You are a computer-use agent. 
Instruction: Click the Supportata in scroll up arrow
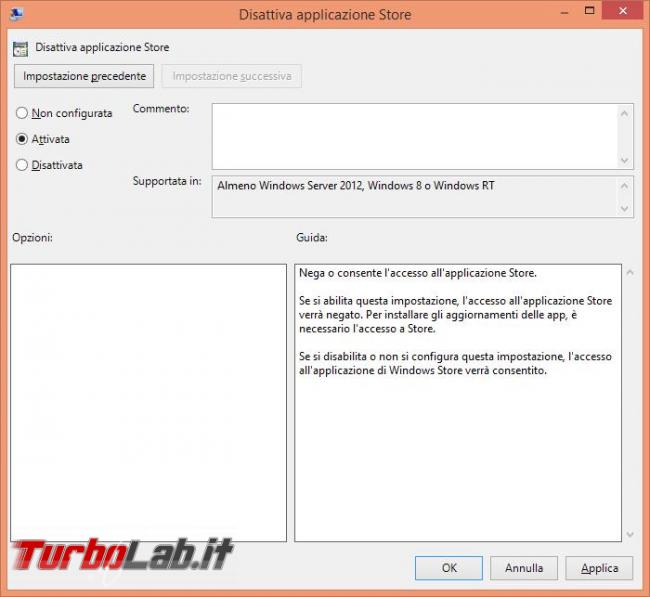625,186
